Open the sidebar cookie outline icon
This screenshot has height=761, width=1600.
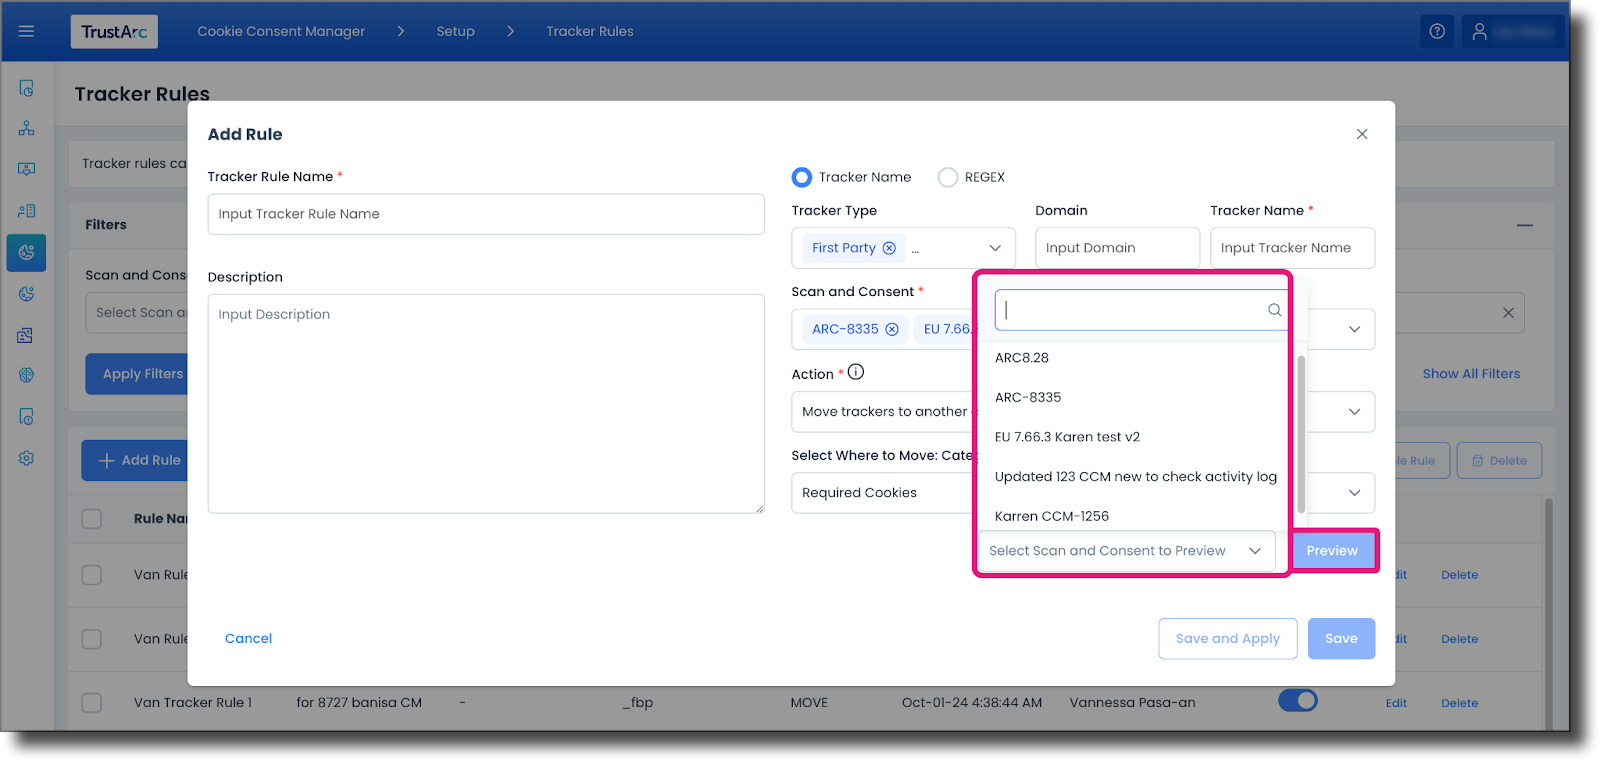click(x=26, y=293)
